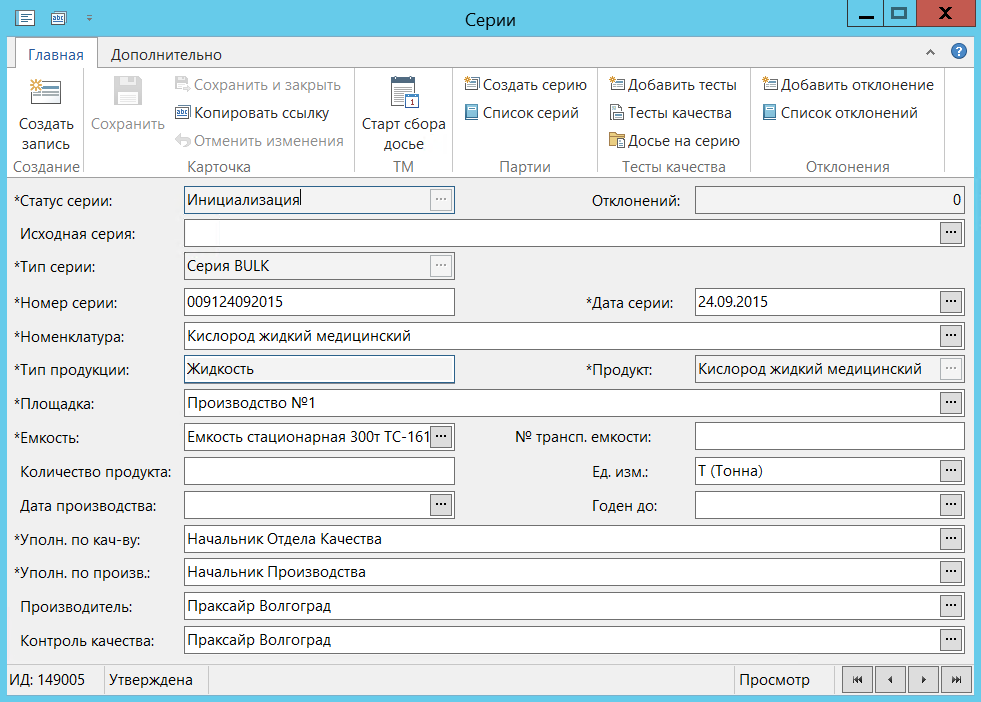Open lookup button for Контроль качества
This screenshot has width=981, height=702.
click(951, 639)
